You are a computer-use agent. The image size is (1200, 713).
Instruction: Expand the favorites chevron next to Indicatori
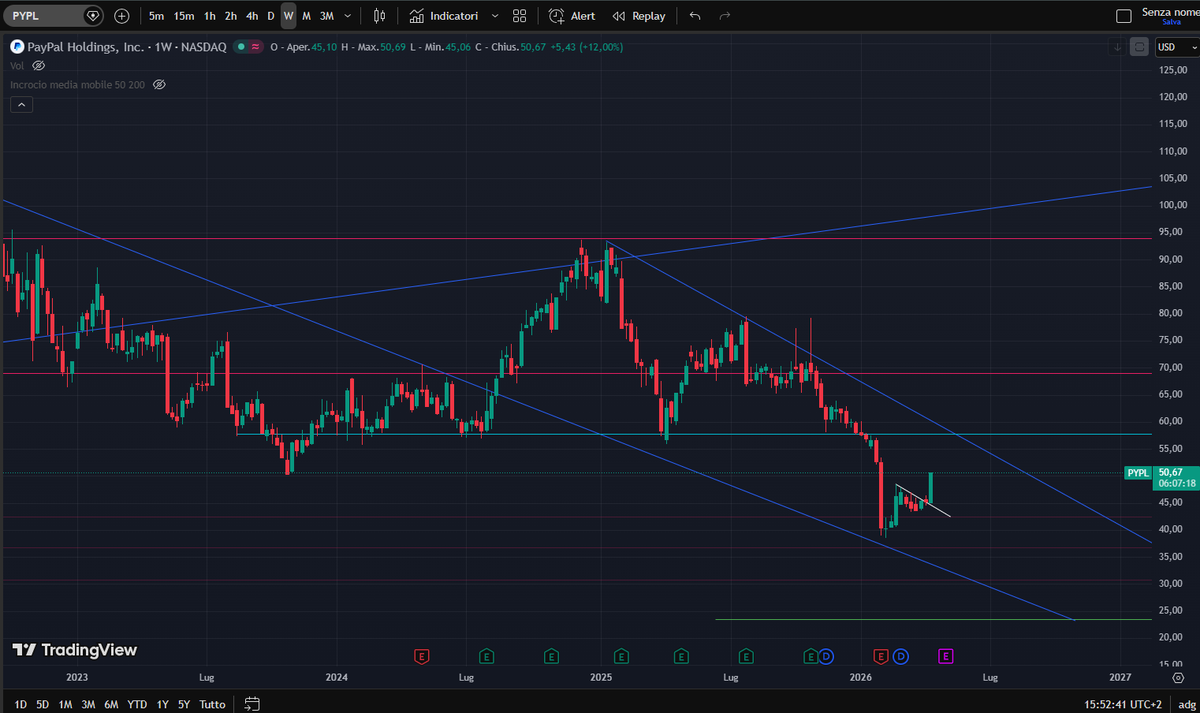point(495,16)
